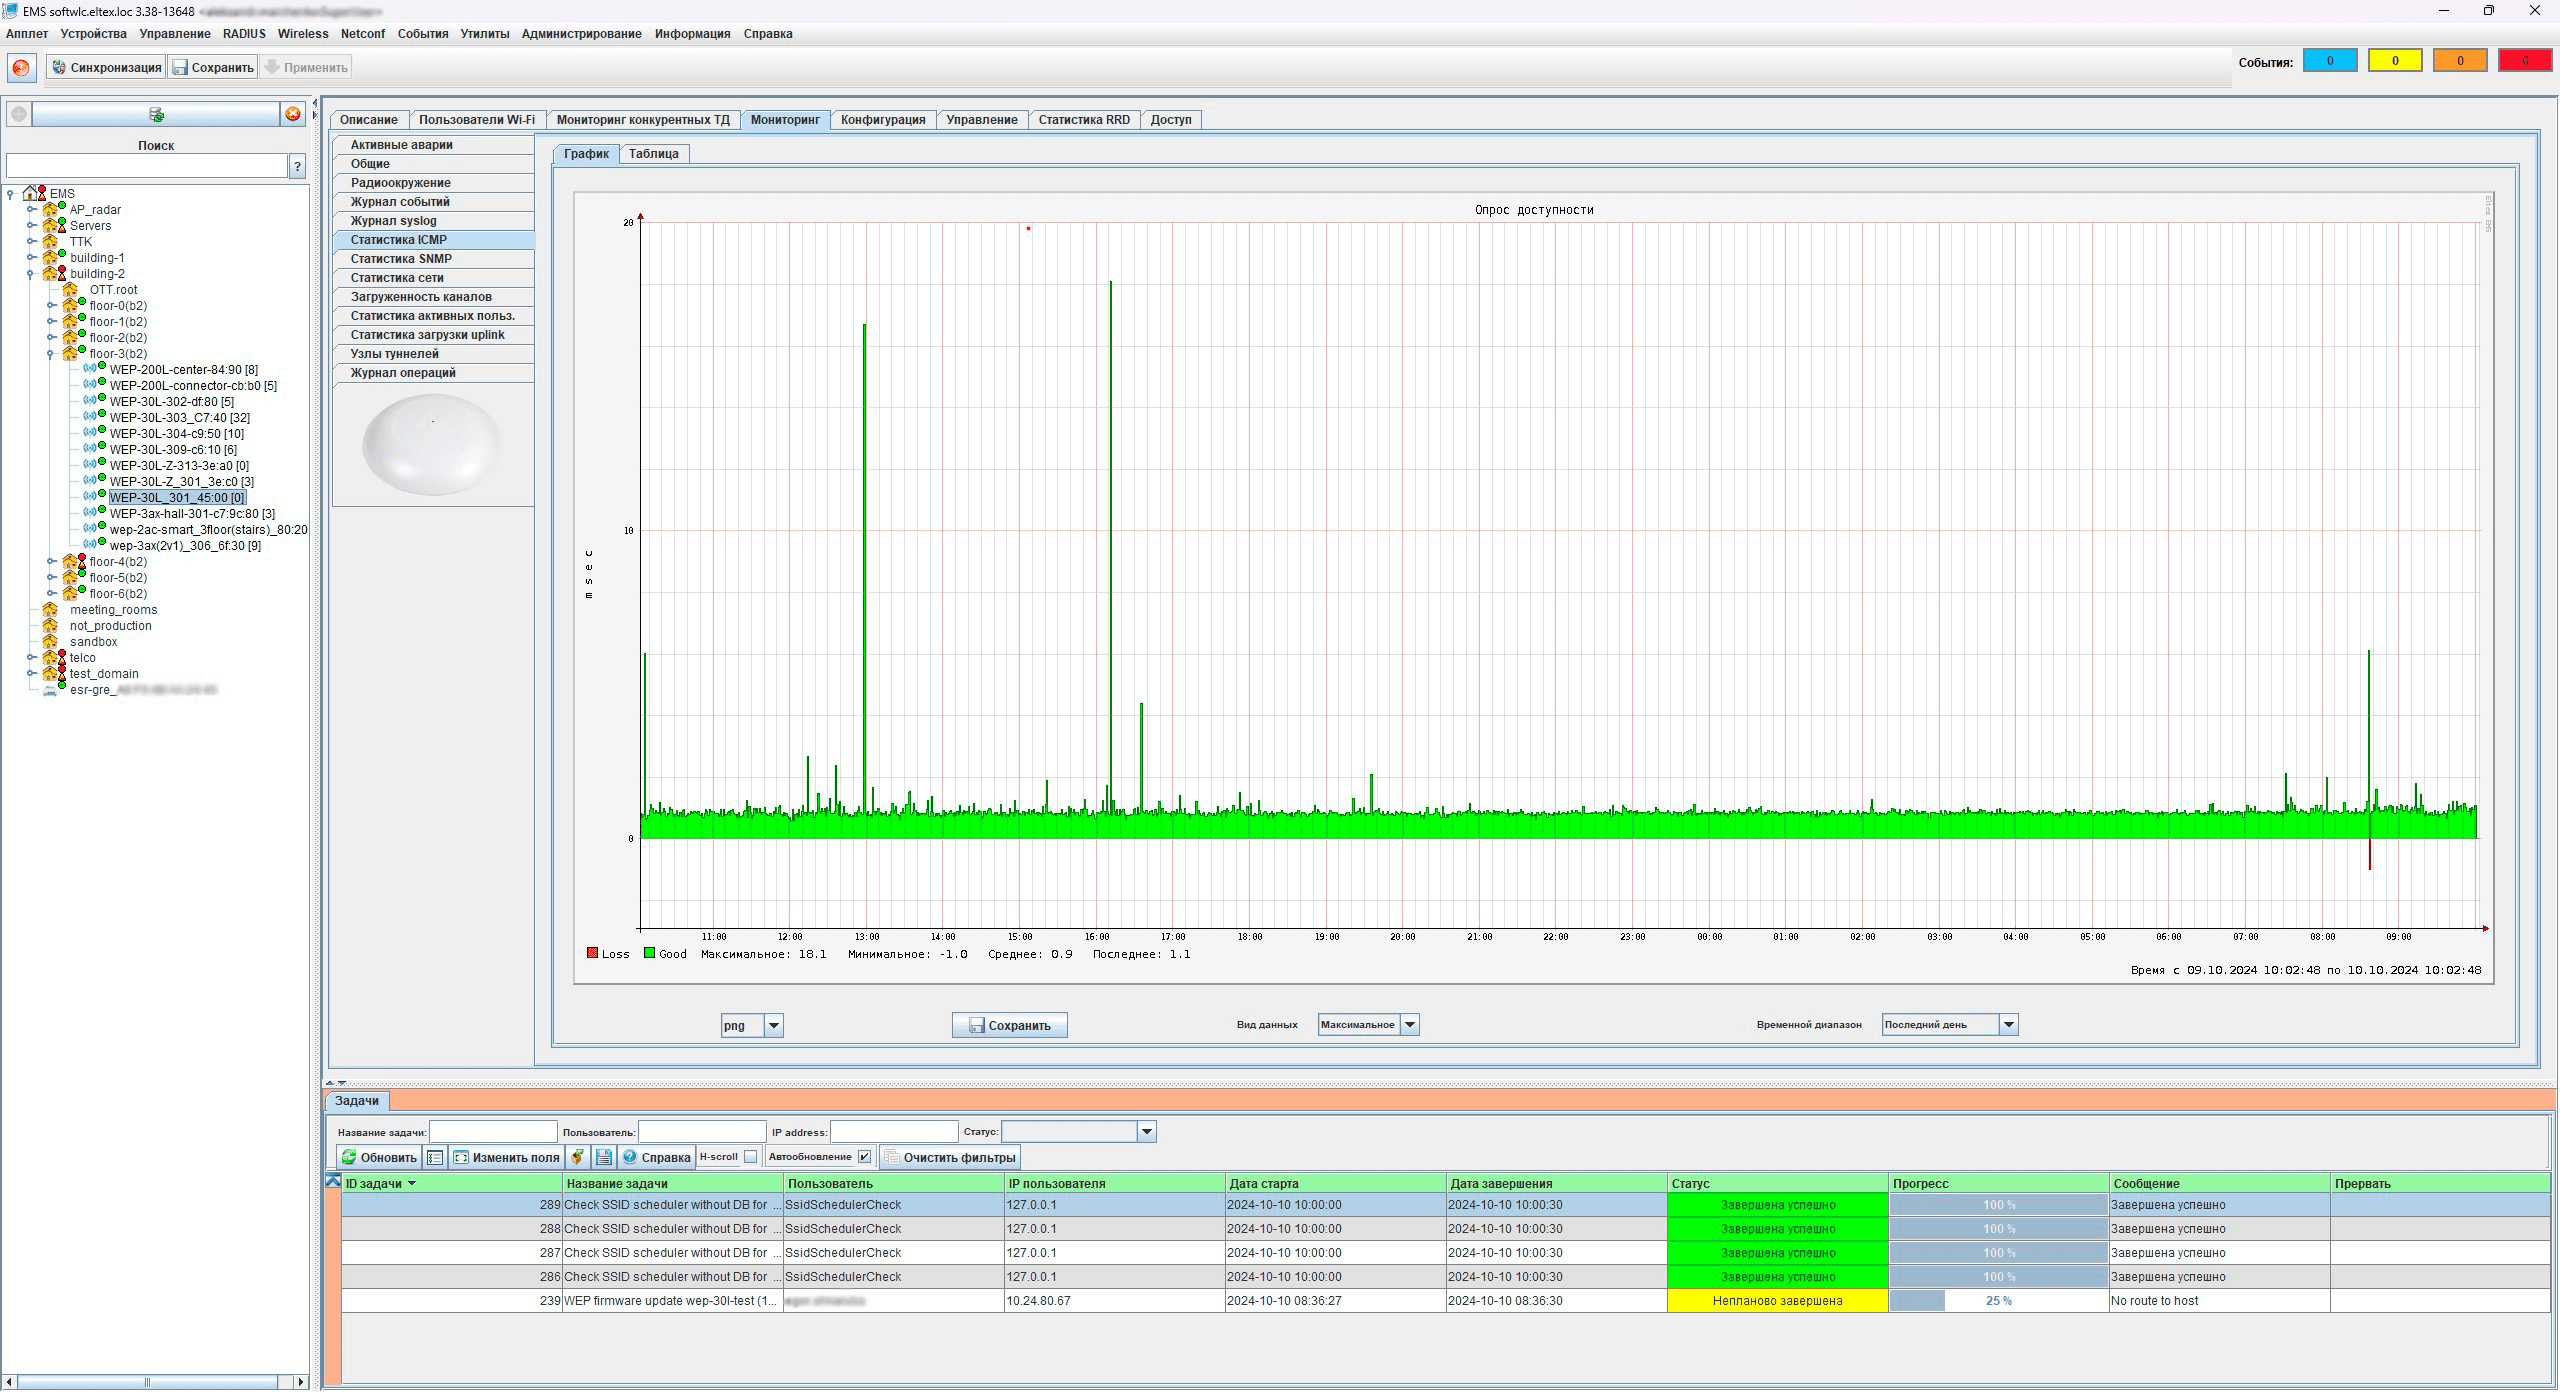Image resolution: width=2560 pixels, height=1392 pixels.
Task: Click the floppy disk icon in tasks toolbar
Action: 603,1158
